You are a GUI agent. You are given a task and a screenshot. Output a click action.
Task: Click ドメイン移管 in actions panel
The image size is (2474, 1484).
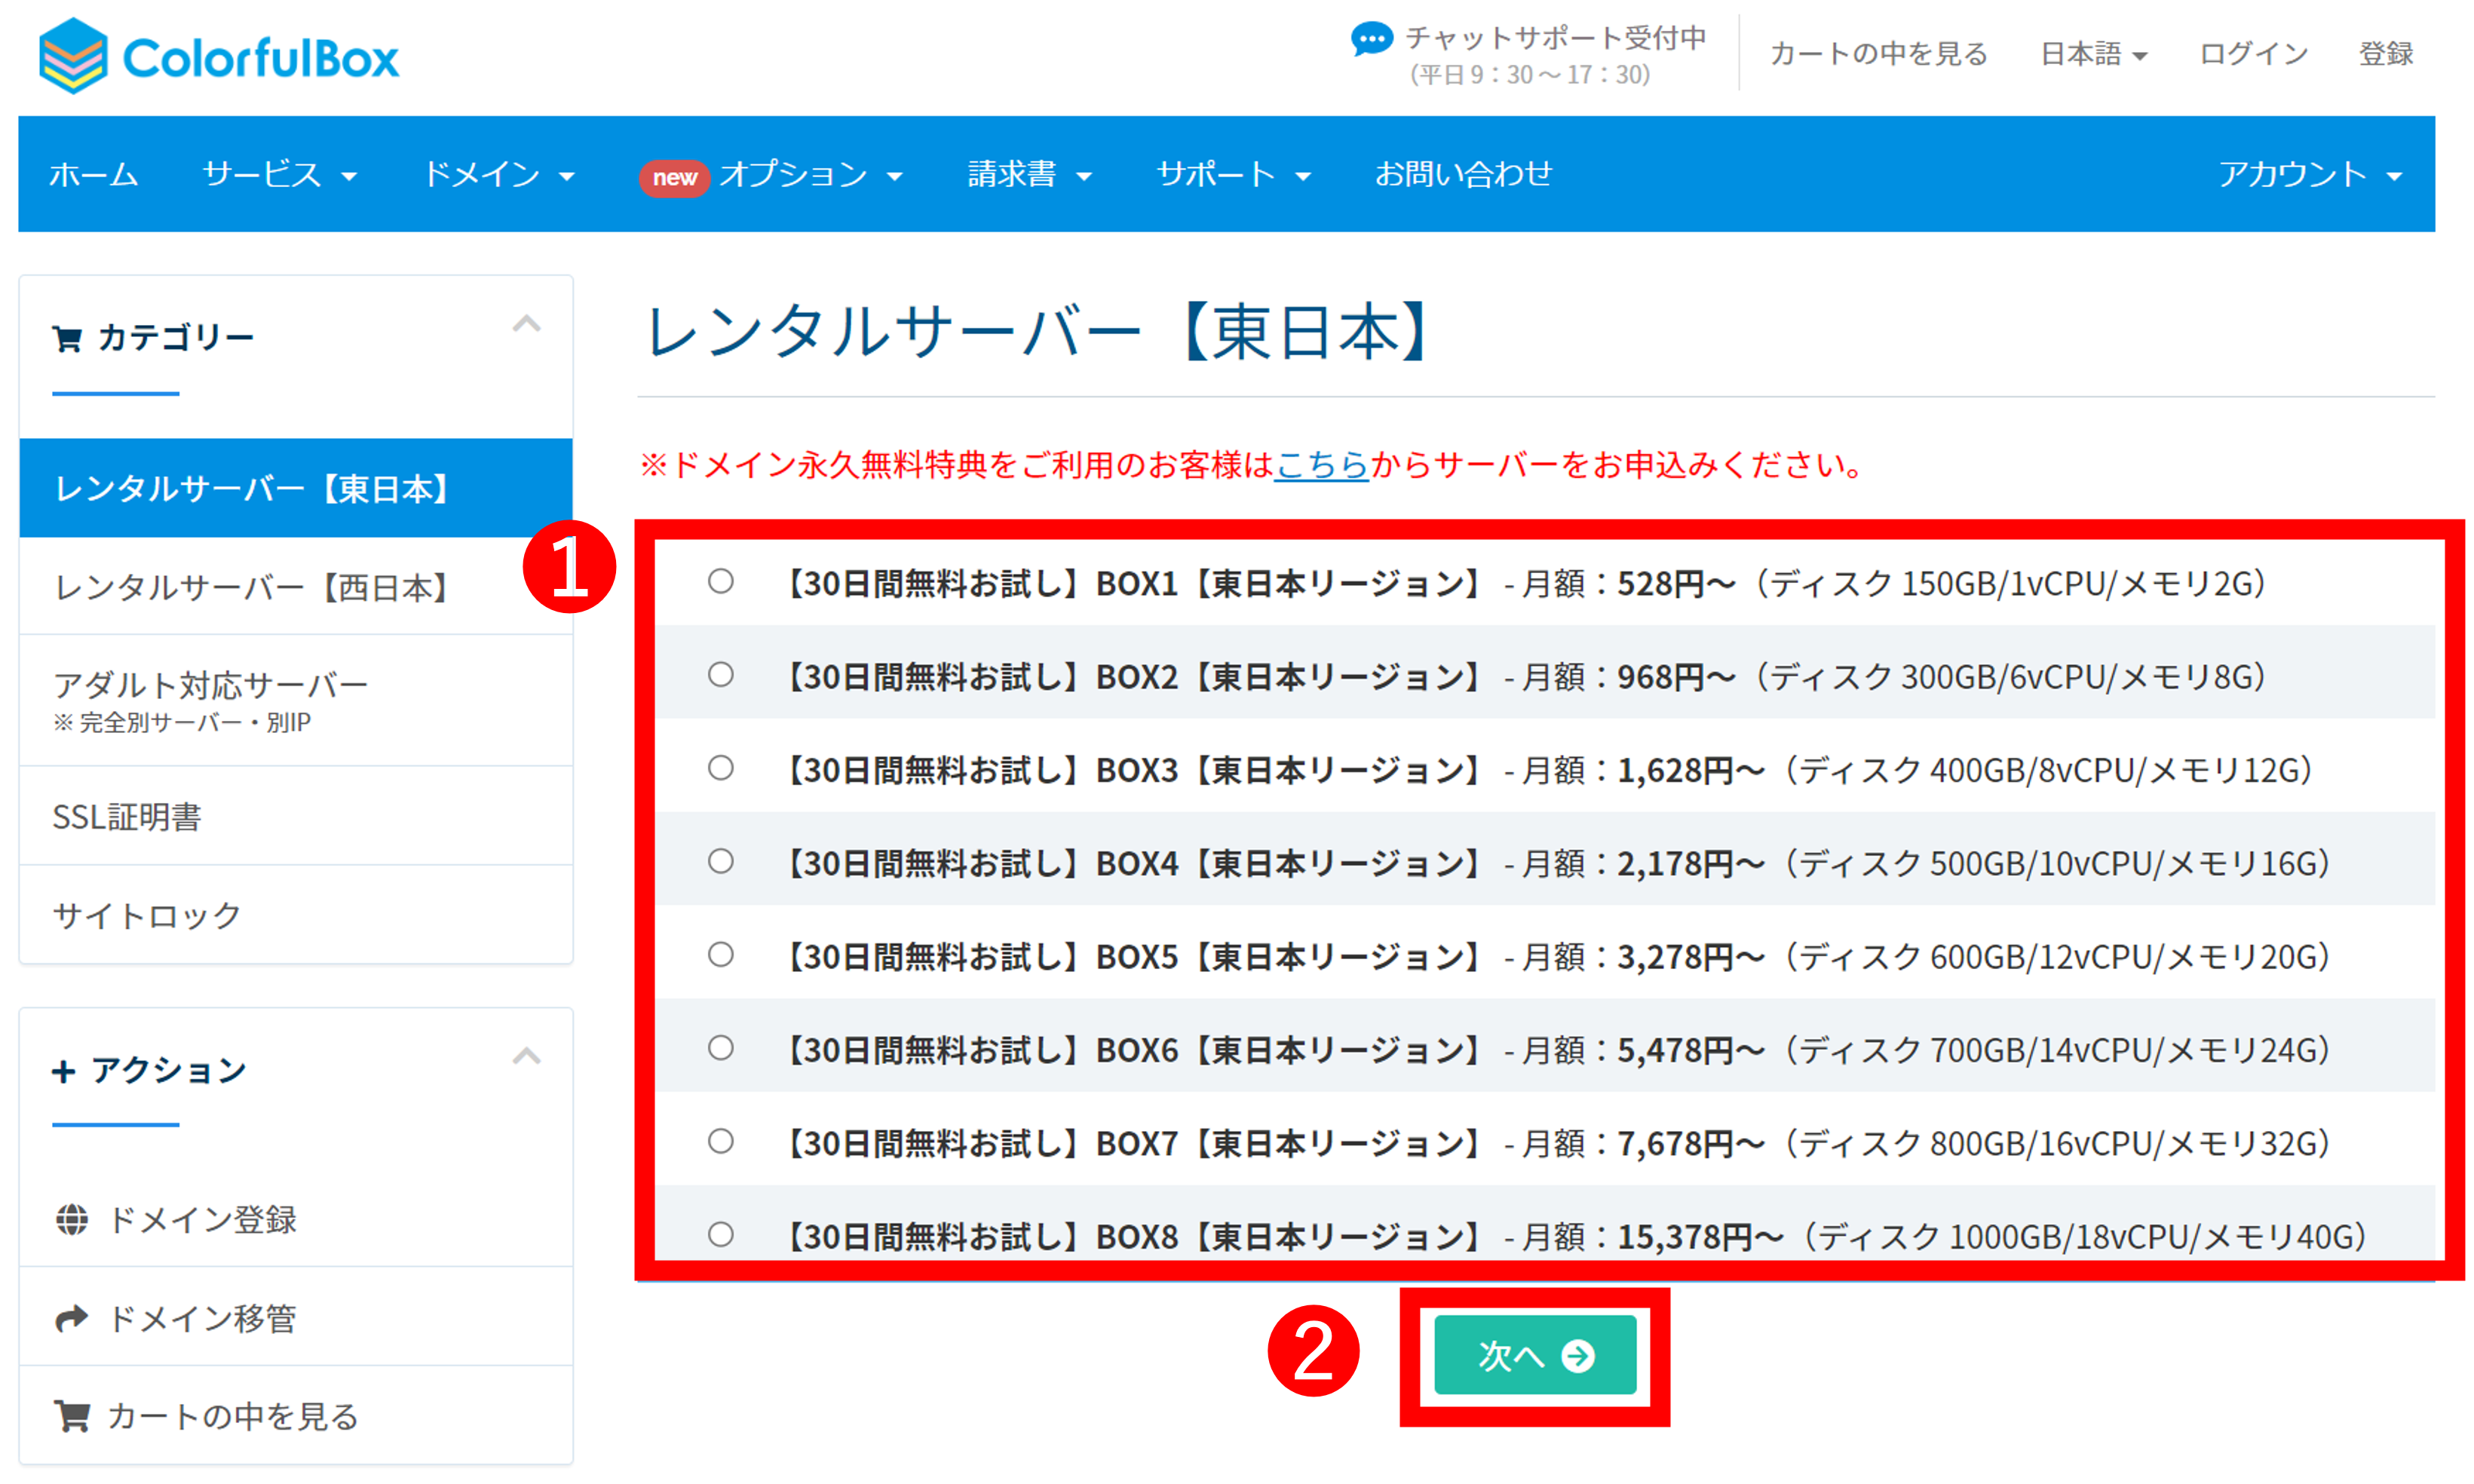tap(296, 1318)
